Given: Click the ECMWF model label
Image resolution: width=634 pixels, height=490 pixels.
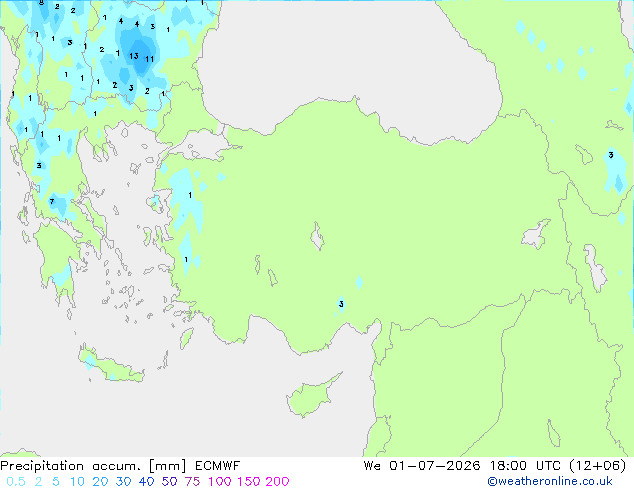Looking at the screenshot, I should click(x=218, y=466).
